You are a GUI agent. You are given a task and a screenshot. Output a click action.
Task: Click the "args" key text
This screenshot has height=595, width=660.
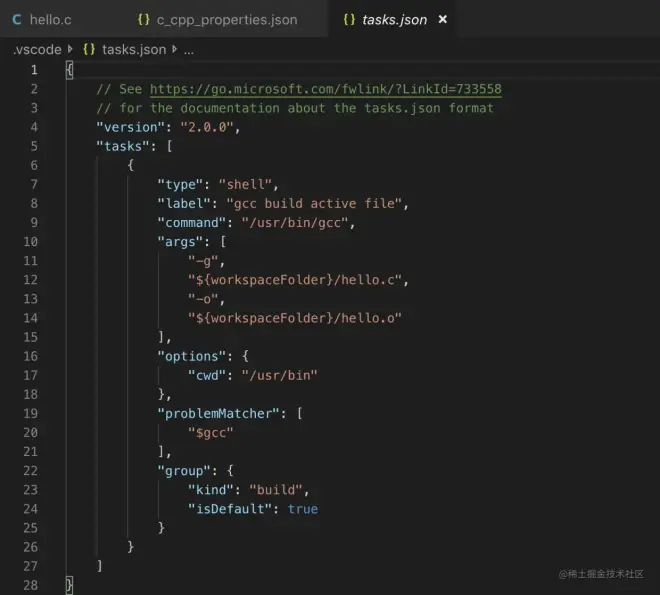click(180, 242)
